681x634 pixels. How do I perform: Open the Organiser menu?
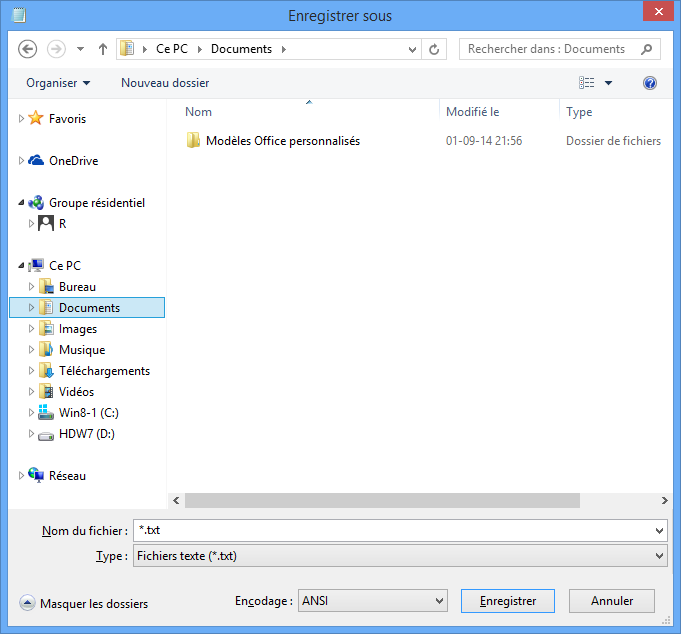click(58, 83)
